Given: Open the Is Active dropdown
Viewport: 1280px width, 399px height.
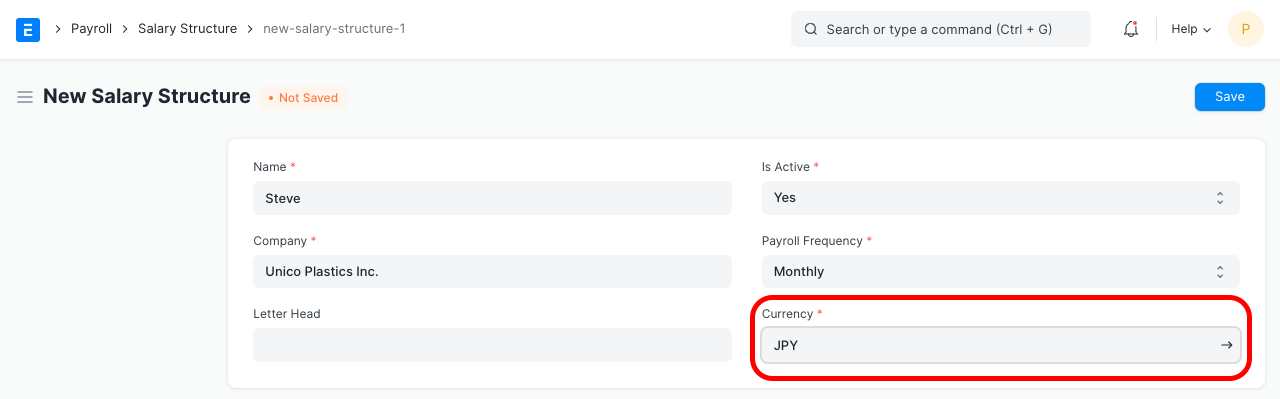Looking at the screenshot, I should [1001, 198].
